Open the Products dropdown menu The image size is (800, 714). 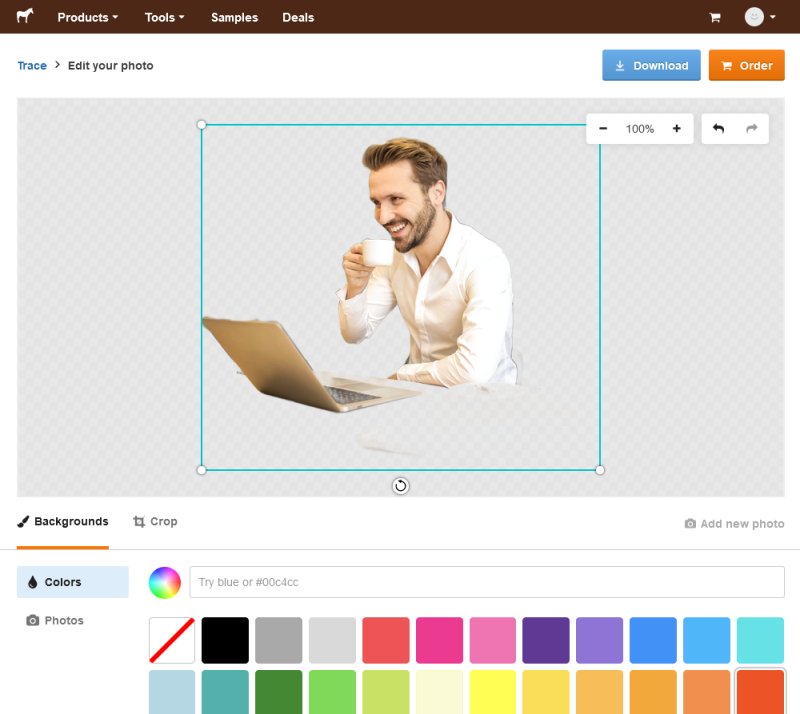pos(87,17)
